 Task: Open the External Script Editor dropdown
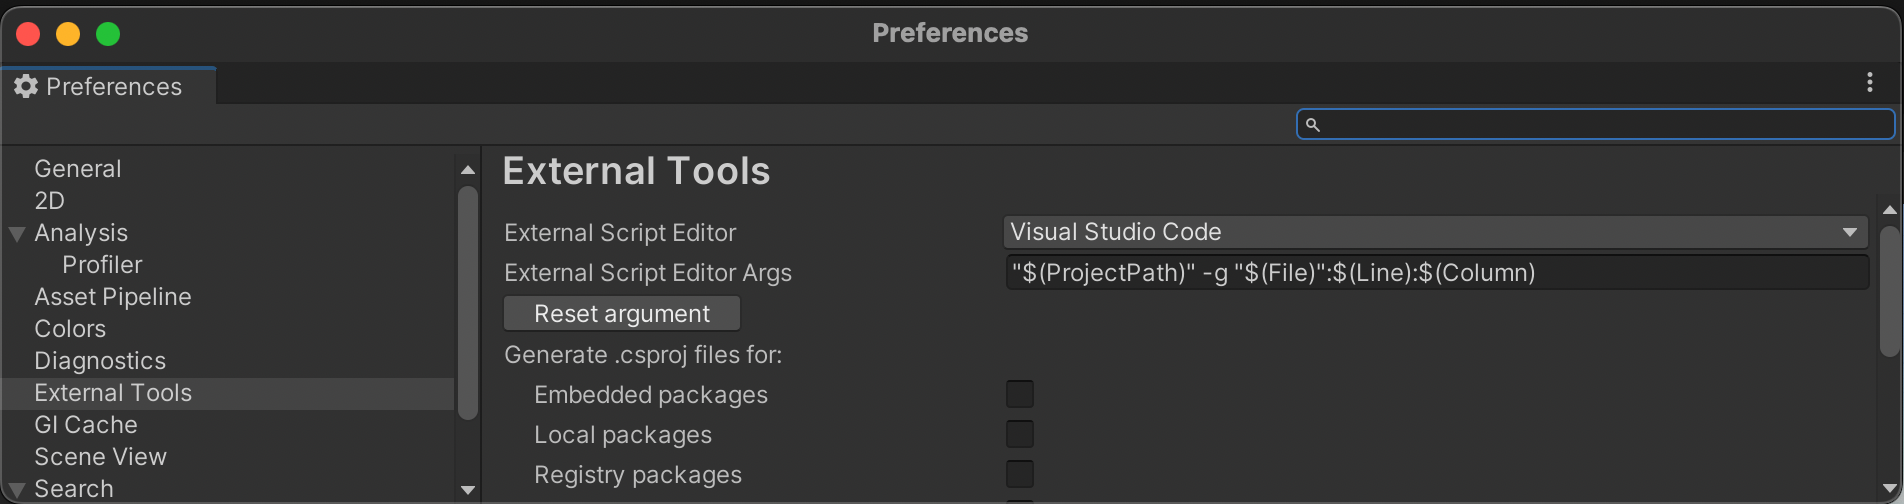click(x=1435, y=232)
